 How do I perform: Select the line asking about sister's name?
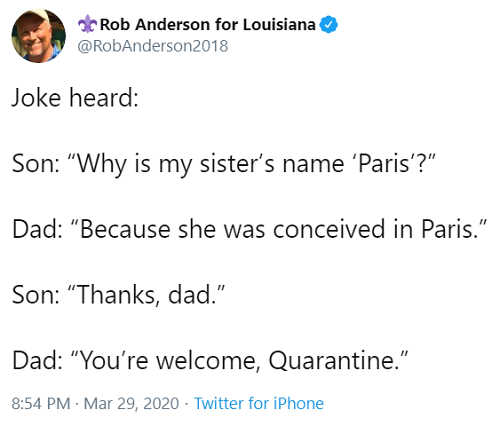click(224, 164)
